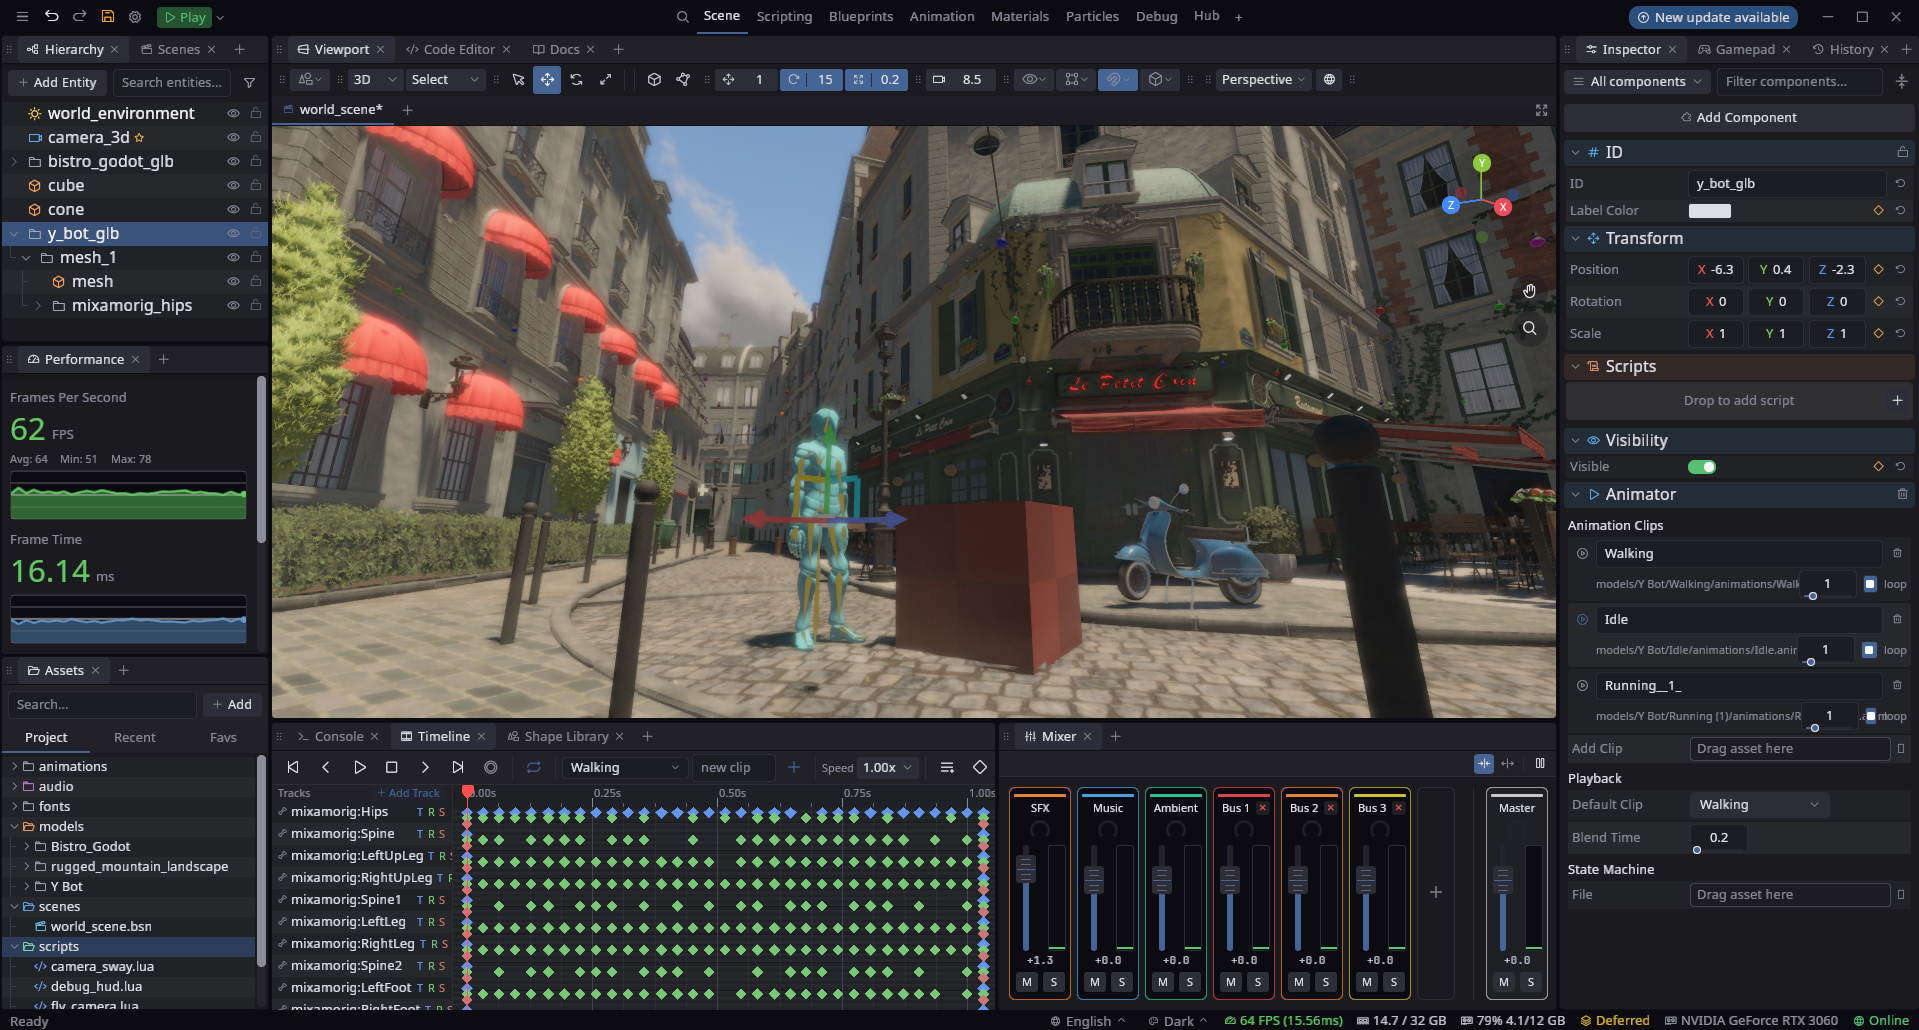Click the Blend Time slider handle
The image size is (1919, 1030).
(1697, 850)
